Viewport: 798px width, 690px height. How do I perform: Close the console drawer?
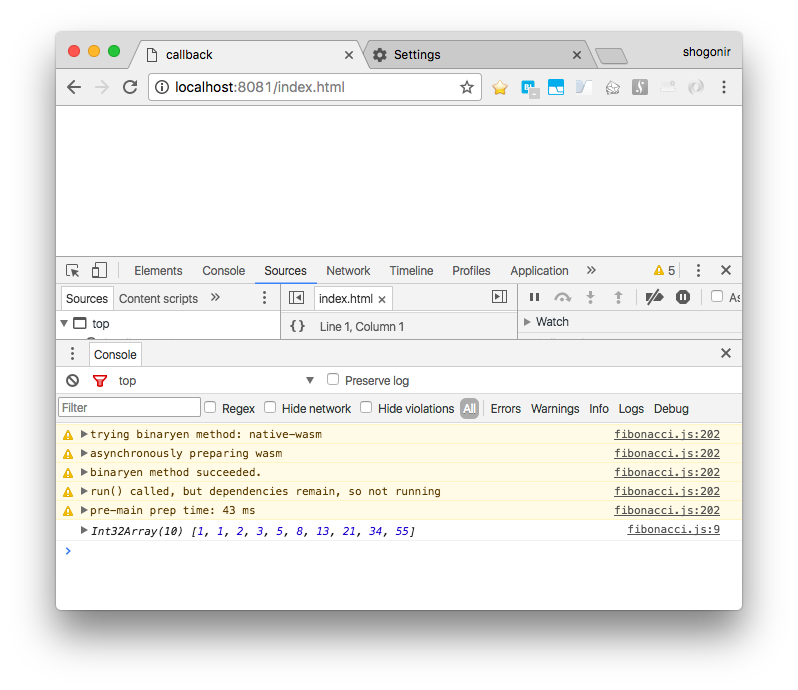726,353
